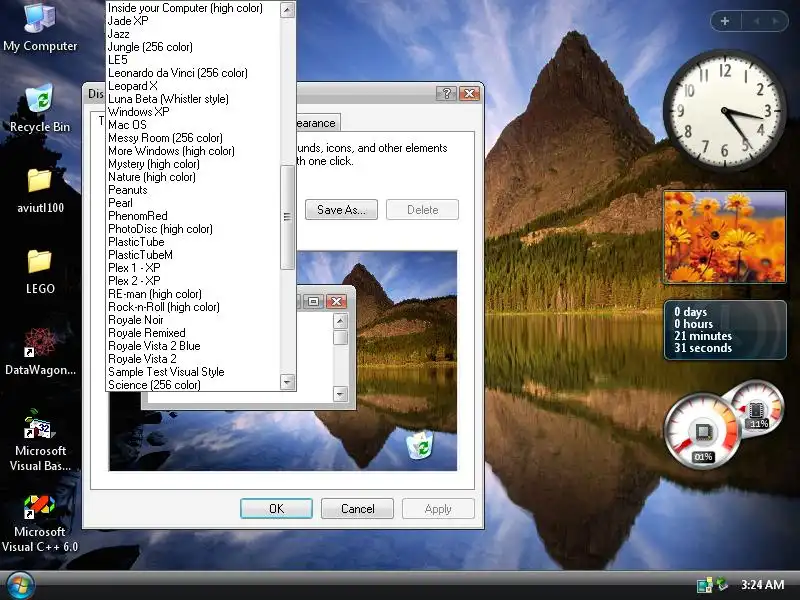Click the Start orb button
The height and width of the screenshot is (600, 800).
point(19,585)
